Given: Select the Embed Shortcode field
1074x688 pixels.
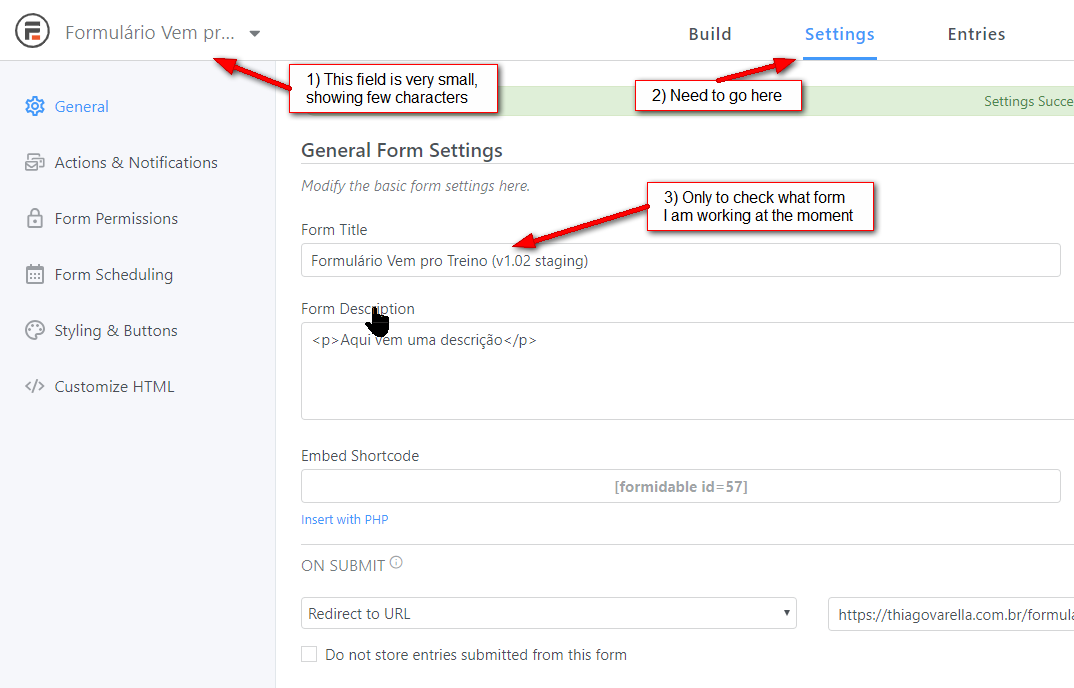Looking at the screenshot, I should tap(680, 487).
